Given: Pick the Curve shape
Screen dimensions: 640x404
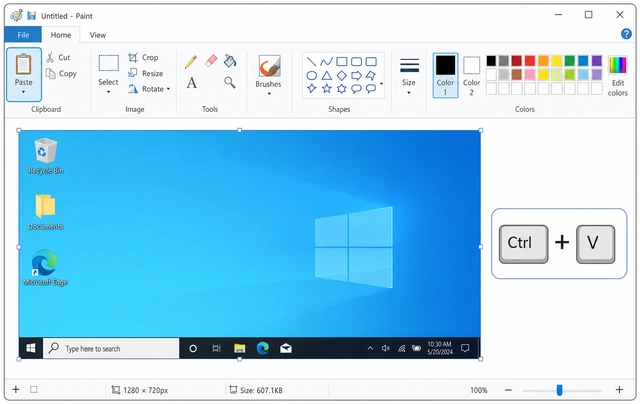Looking at the screenshot, I should click(326, 62).
